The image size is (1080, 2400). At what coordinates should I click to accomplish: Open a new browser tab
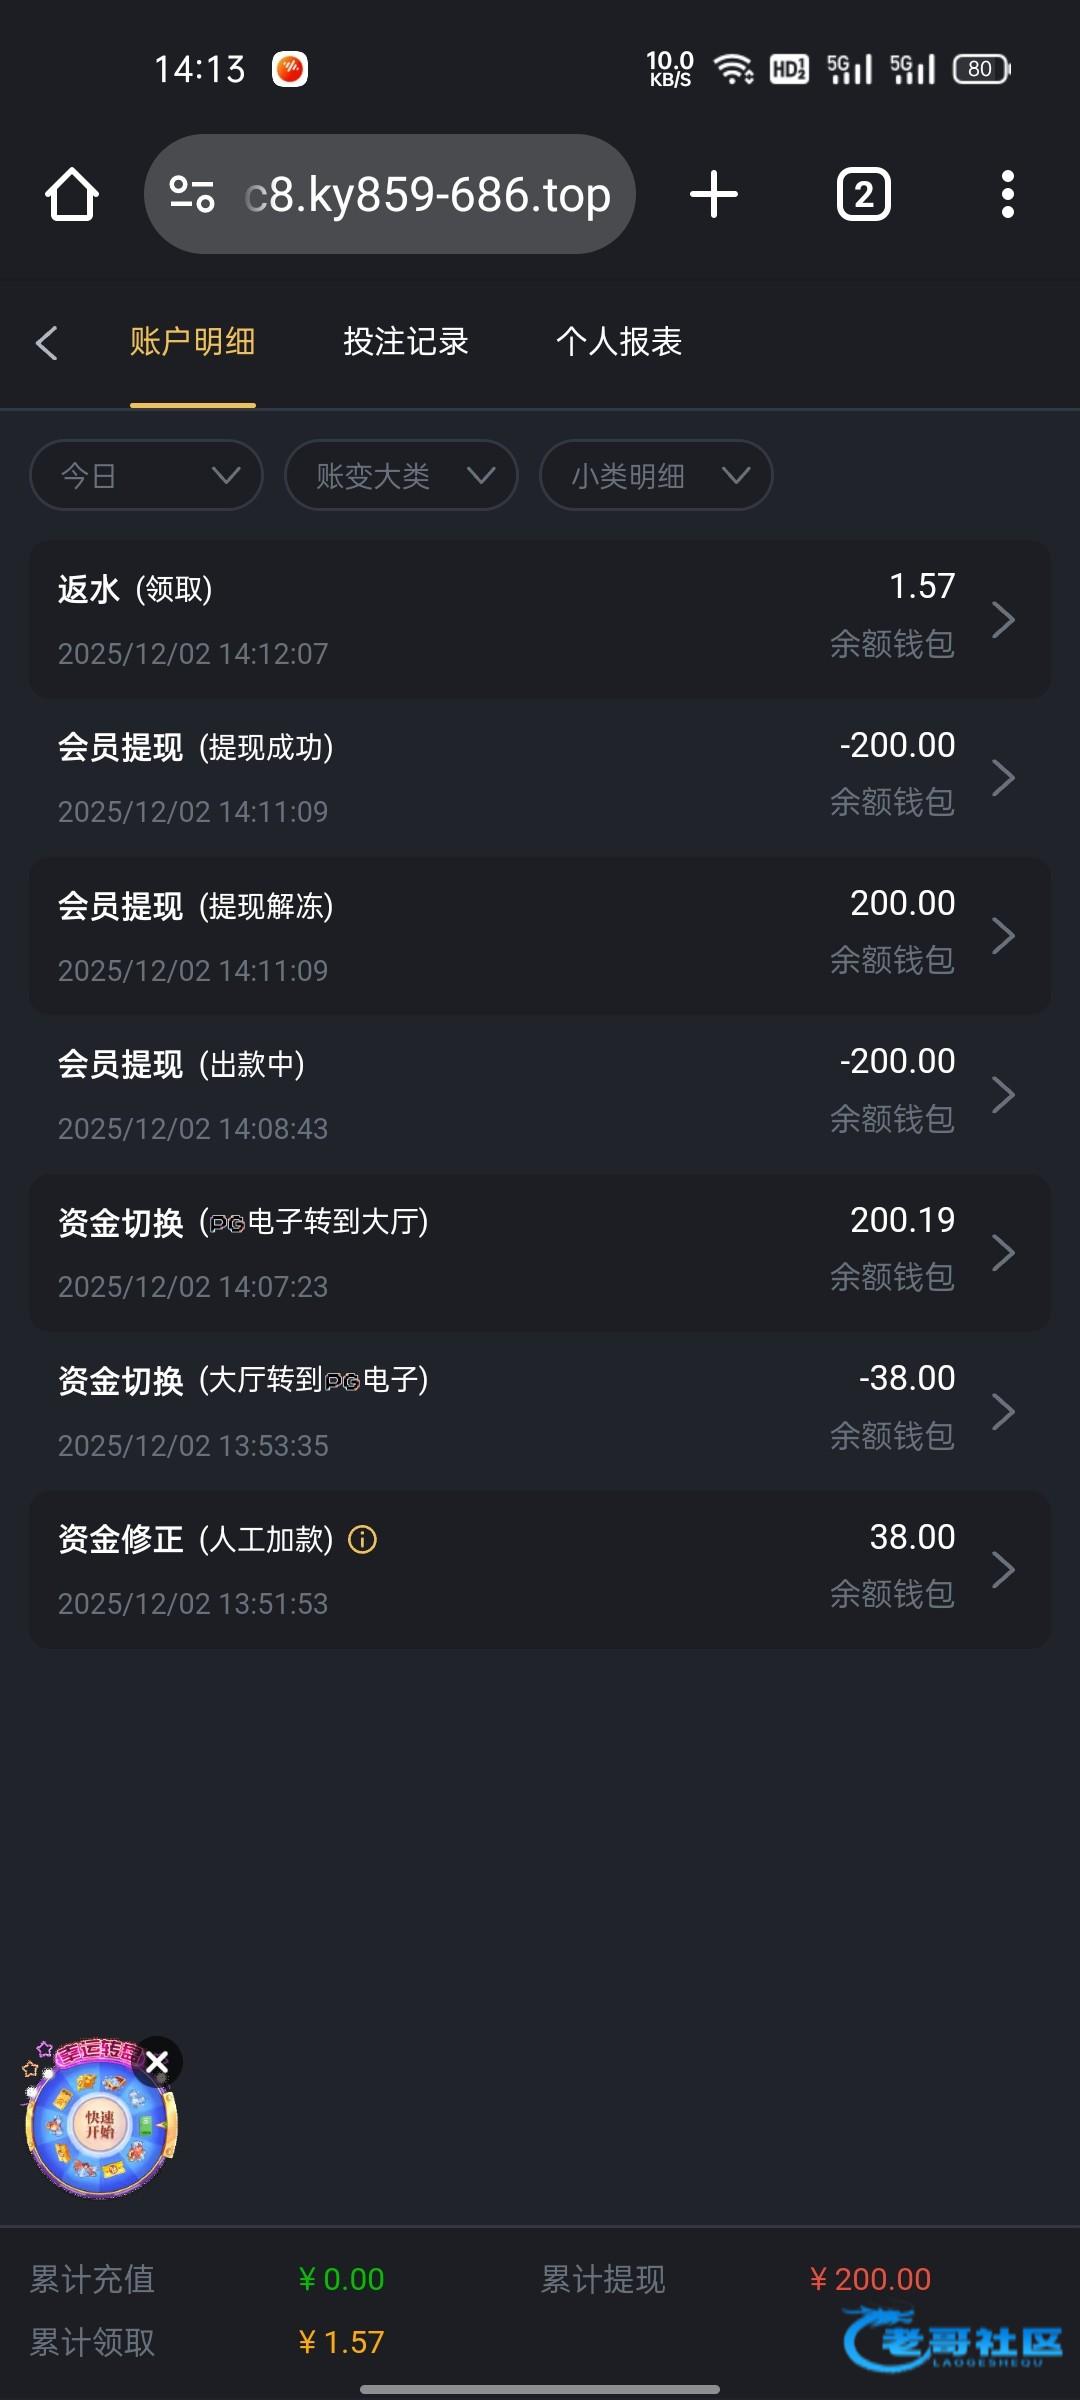click(714, 194)
